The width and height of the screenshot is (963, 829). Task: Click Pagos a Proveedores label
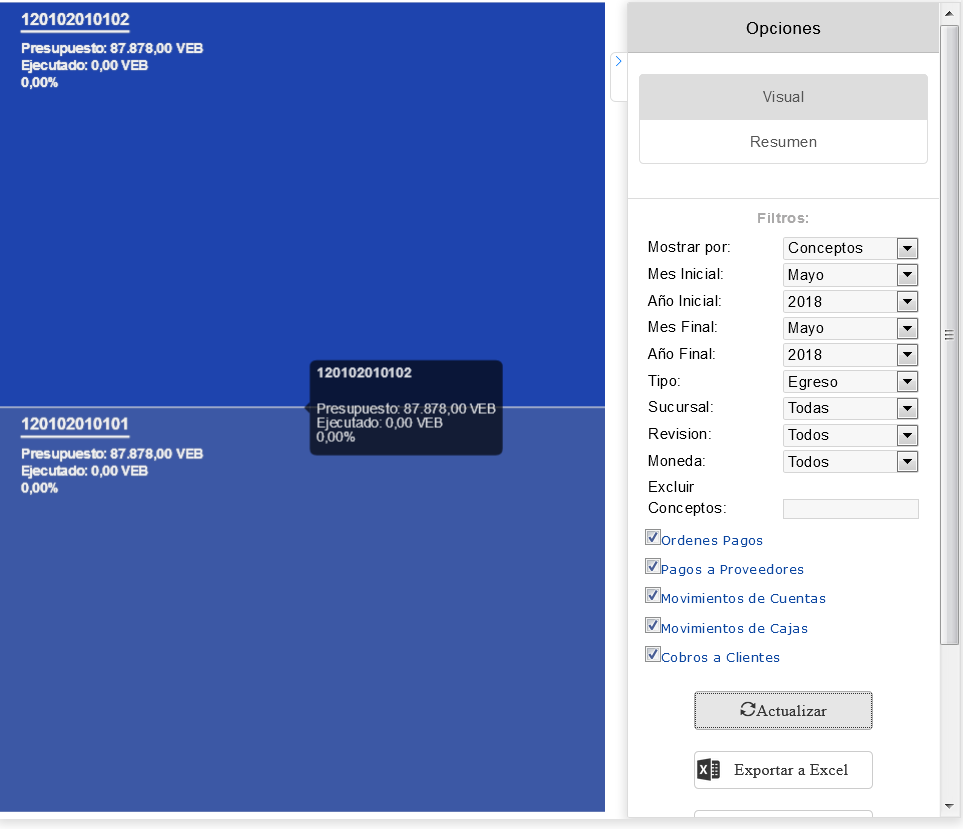[732, 569]
